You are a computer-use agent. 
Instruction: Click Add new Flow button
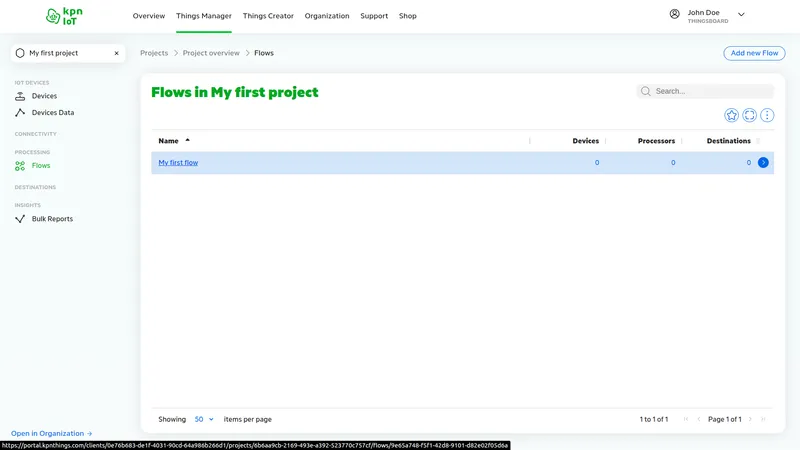point(754,53)
